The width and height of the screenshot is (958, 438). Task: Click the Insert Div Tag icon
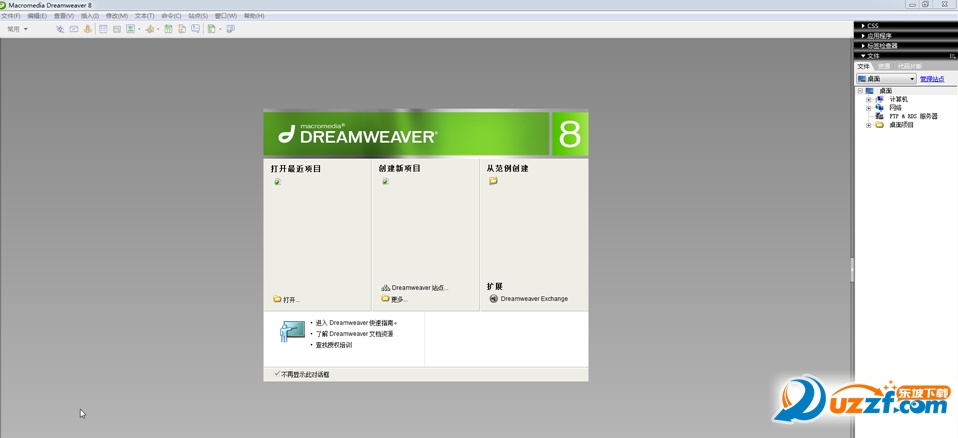pos(117,29)
